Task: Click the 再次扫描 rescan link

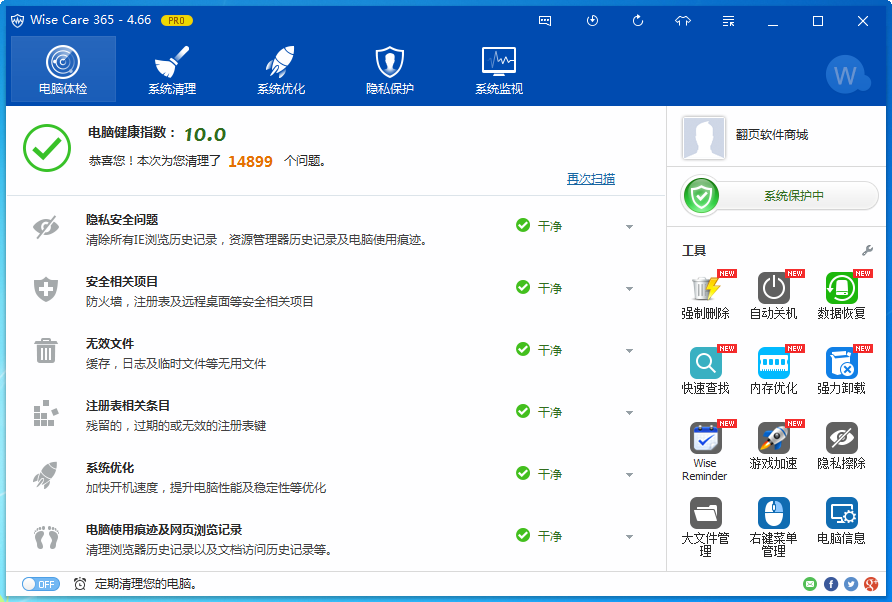Action: (590, 179)
